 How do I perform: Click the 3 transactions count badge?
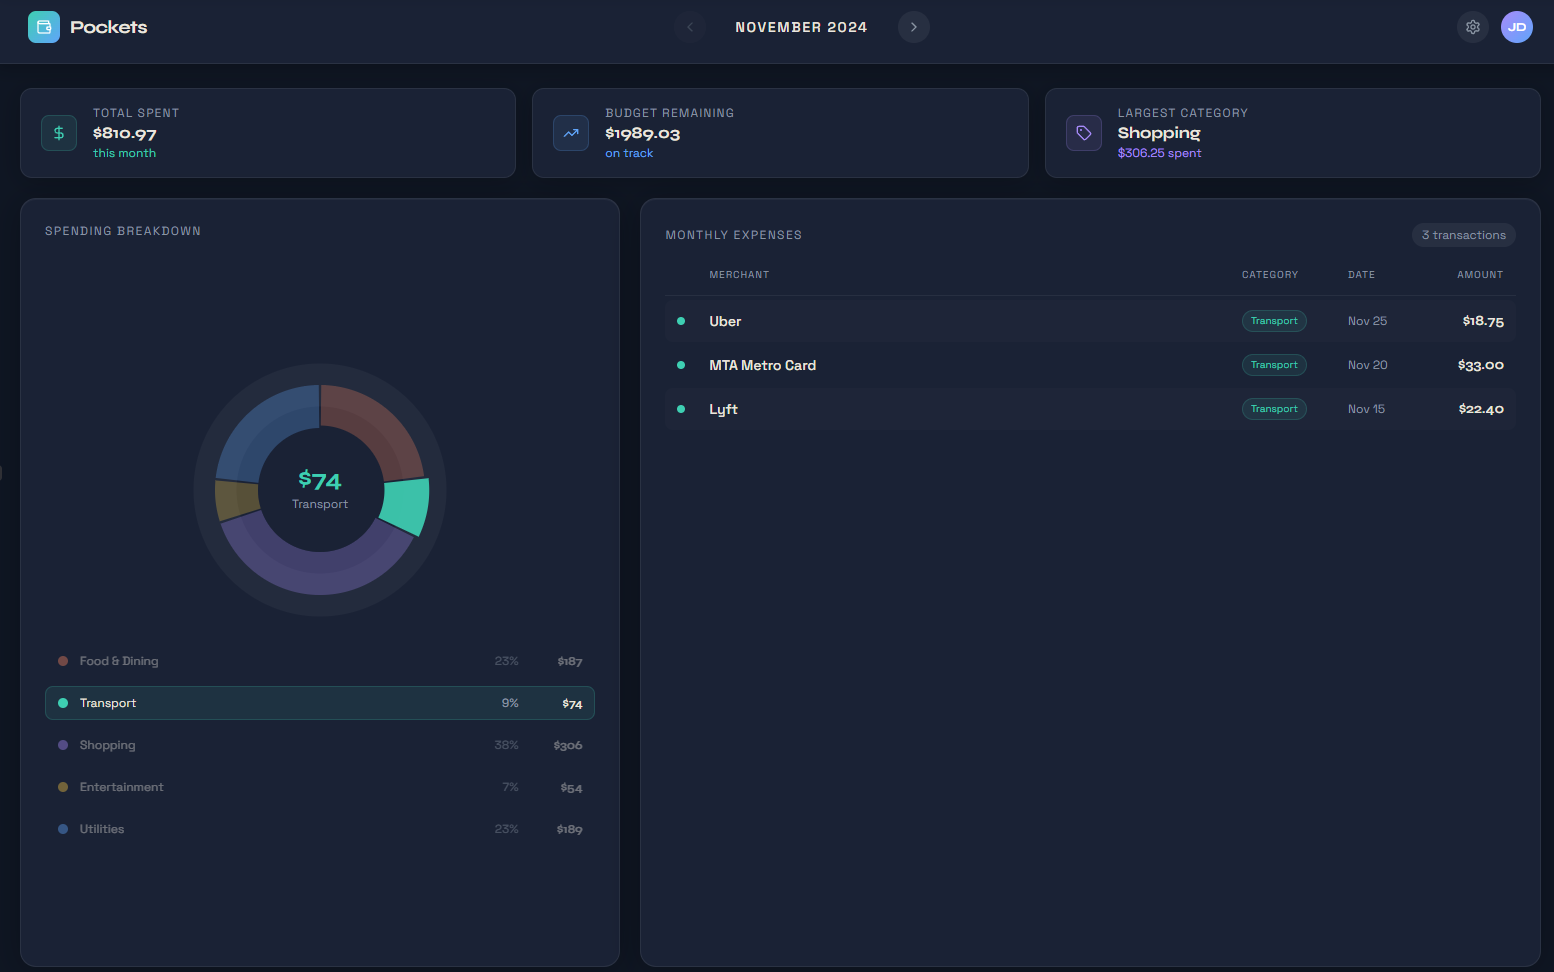(x=1463, y=235)
